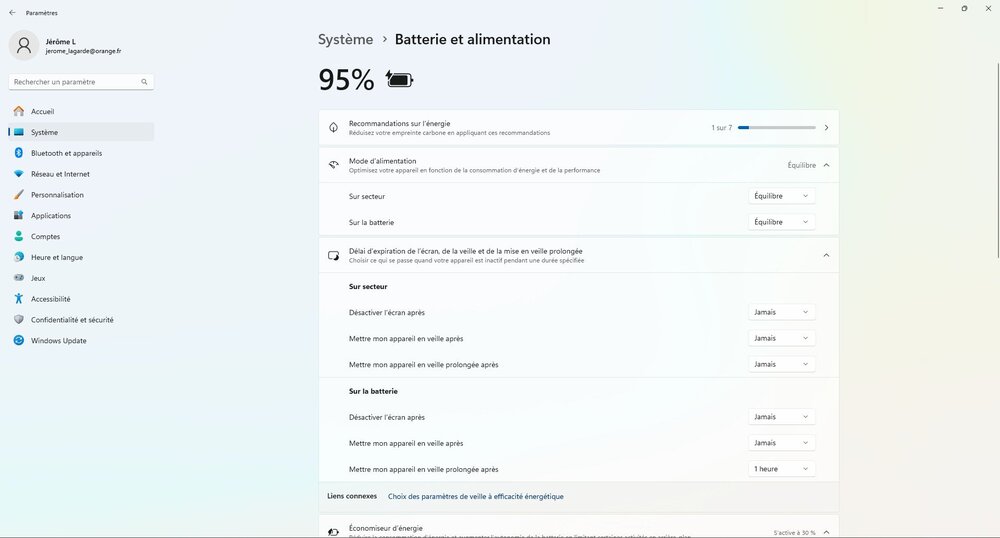
Task: Click the search magnifier icon
Action: pyautogui.click(x=144, y=82)
